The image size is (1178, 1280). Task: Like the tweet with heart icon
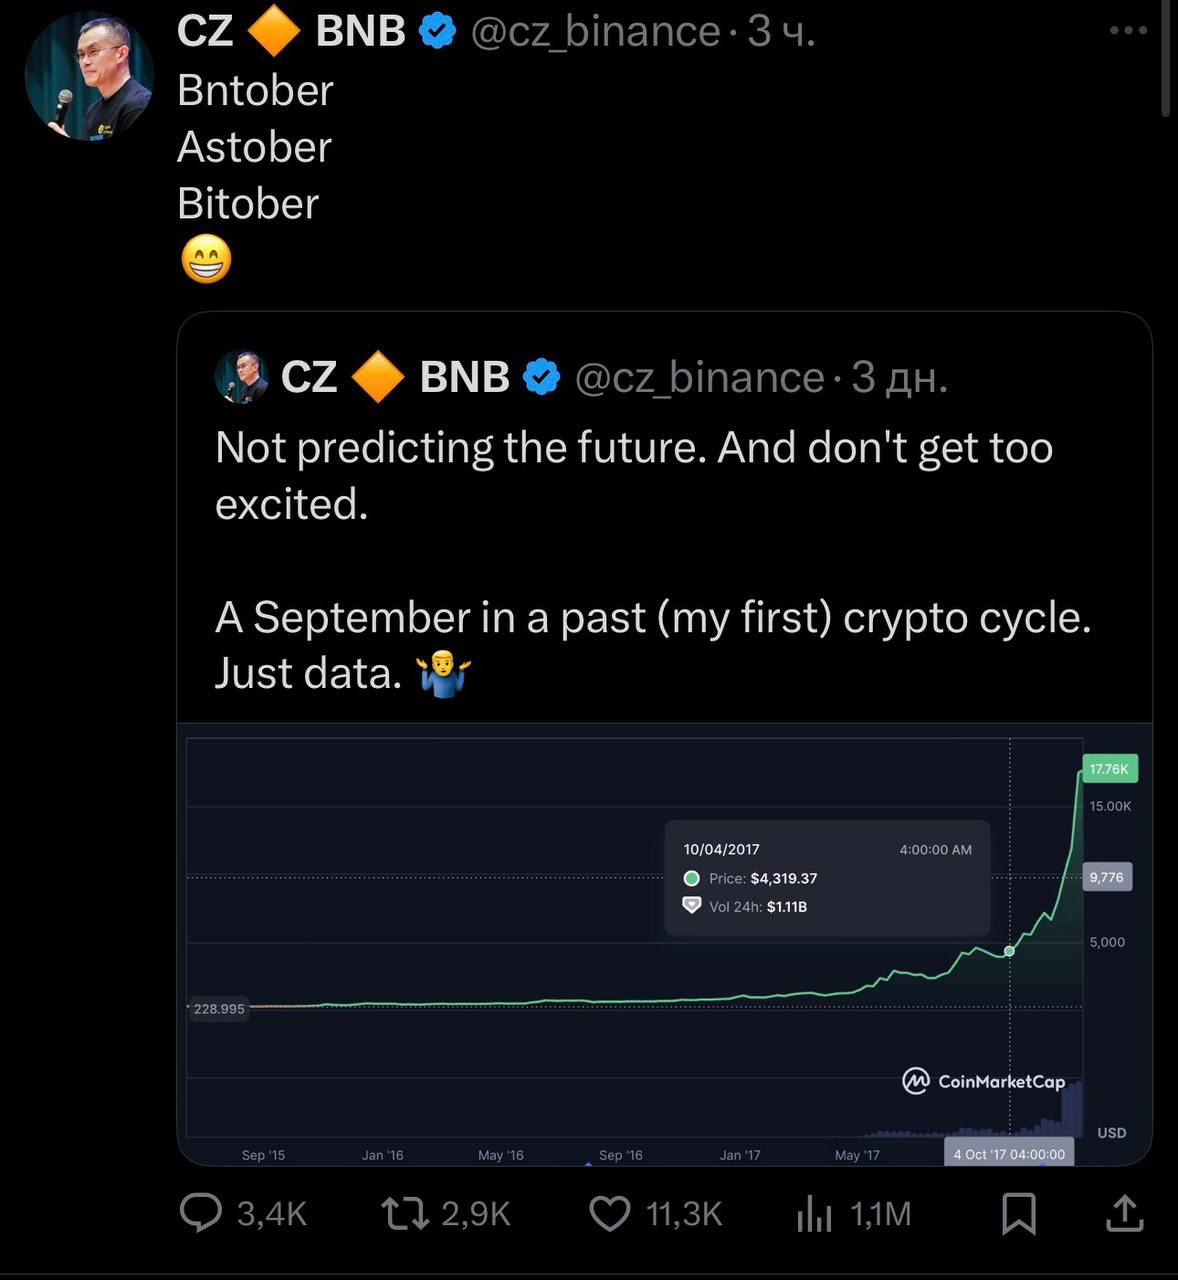tap(609, 1213)
